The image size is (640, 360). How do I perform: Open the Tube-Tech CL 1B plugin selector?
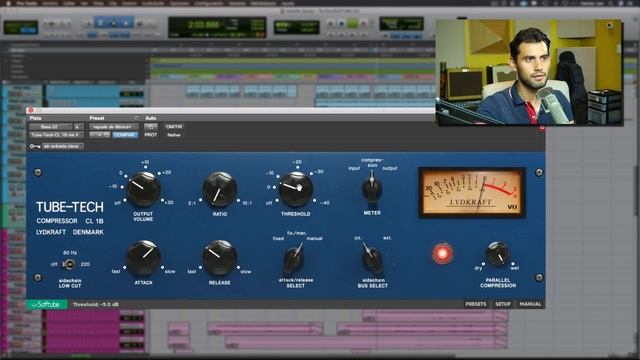click(x=56, y=135)
